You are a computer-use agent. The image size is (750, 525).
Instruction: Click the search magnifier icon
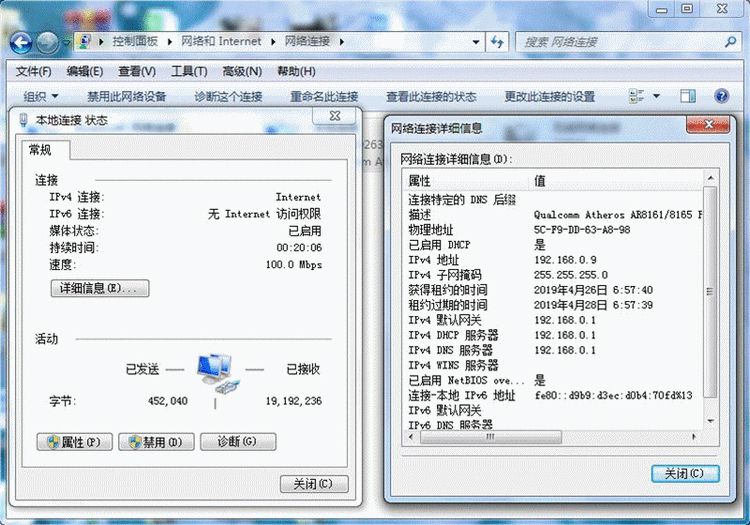pos(730,42)
